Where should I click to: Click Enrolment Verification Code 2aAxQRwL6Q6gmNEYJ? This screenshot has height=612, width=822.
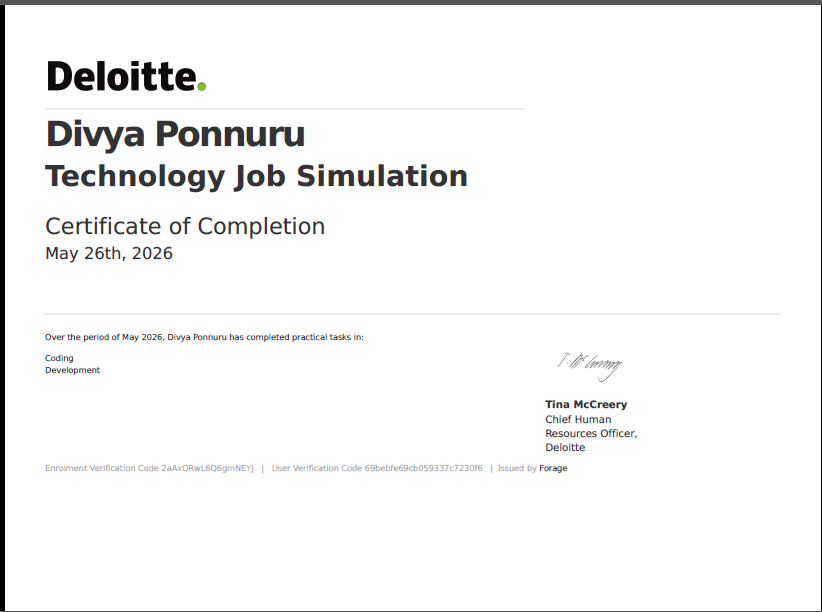(149, 468)
